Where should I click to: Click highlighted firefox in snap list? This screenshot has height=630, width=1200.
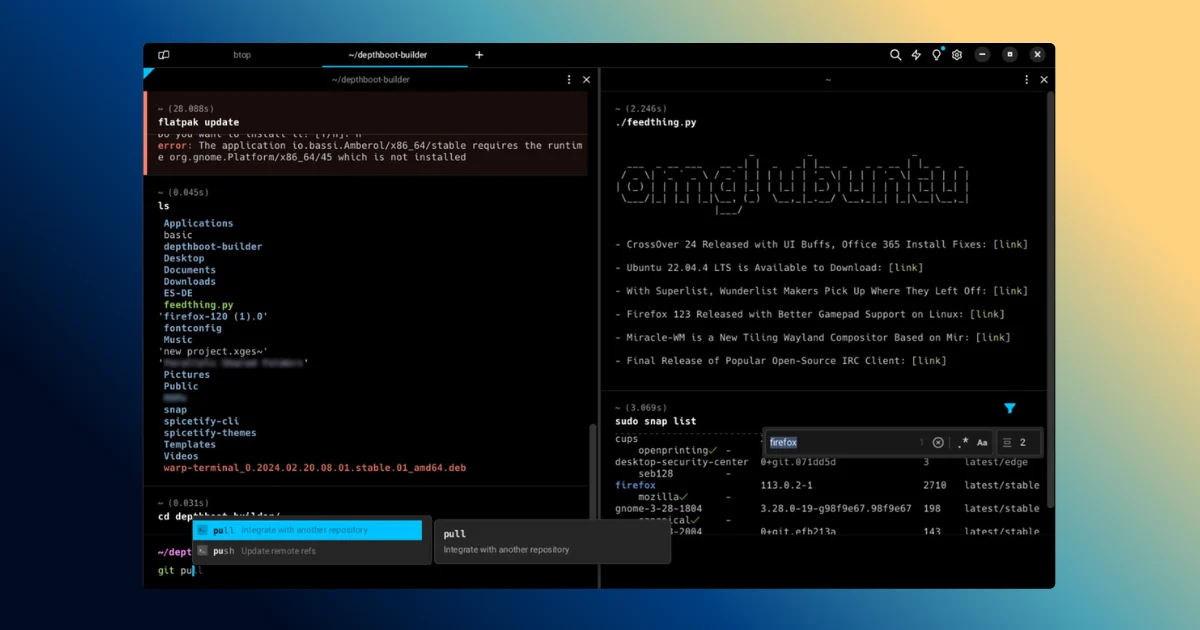[x=635, y=485]
